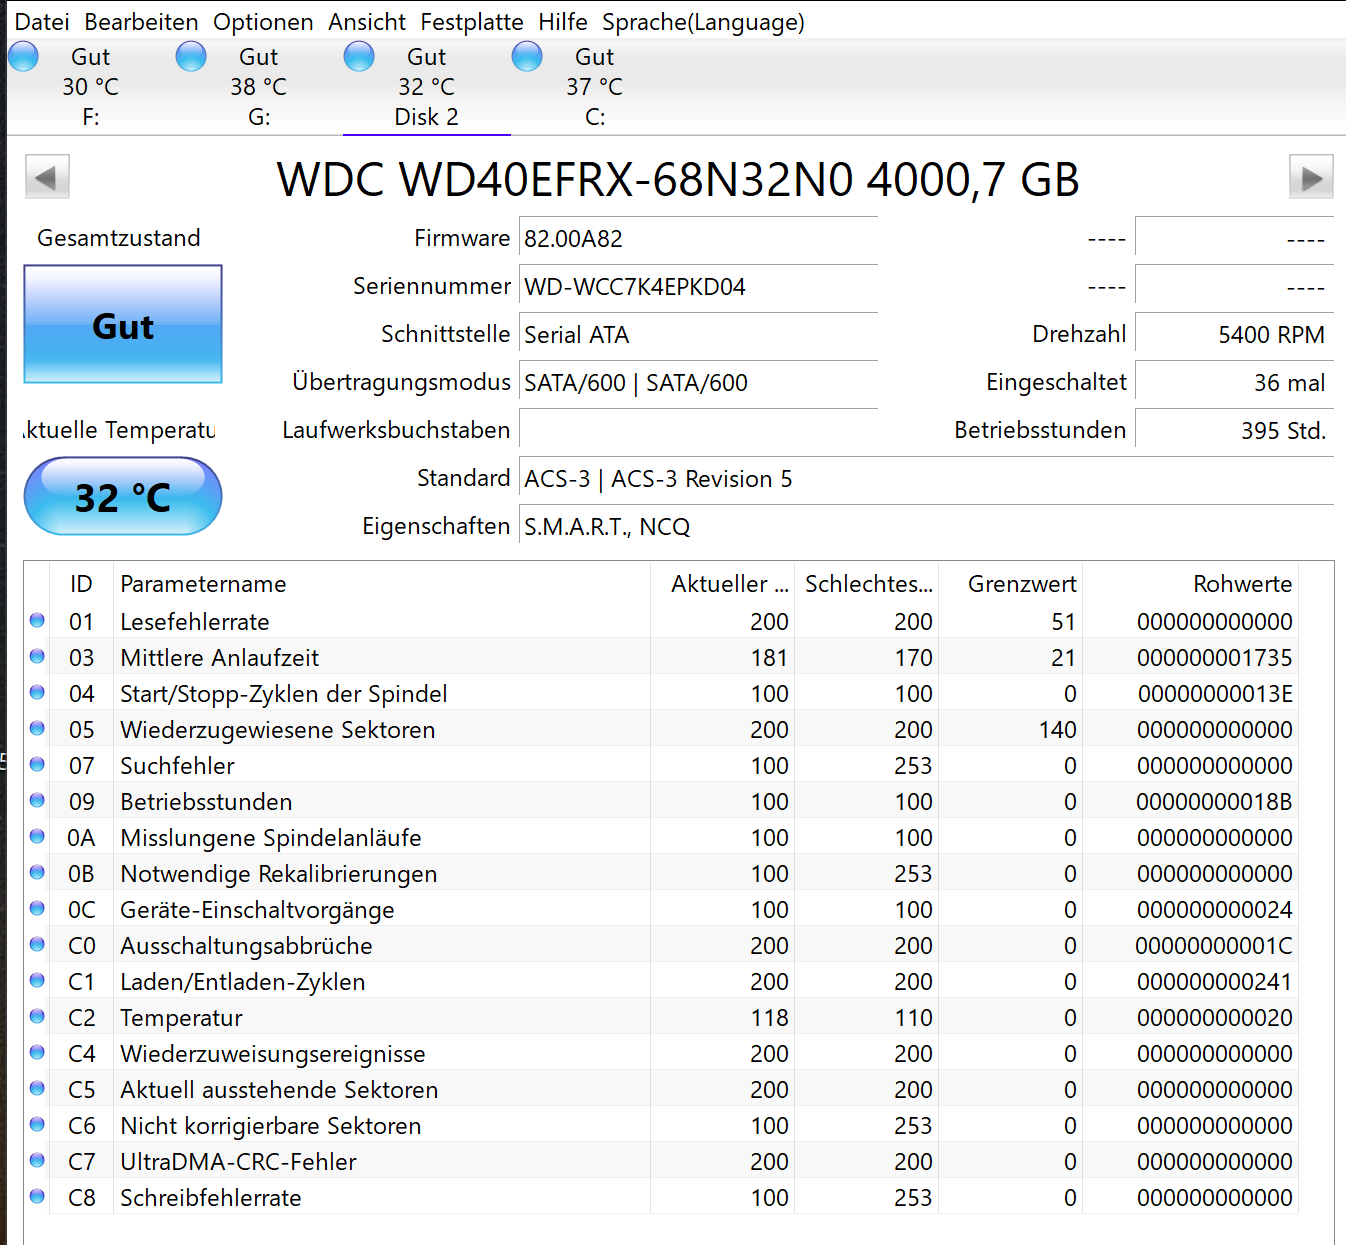
Task: Switch to drive F: tab label
Action: pyautogui.click(x=91, y=117)
